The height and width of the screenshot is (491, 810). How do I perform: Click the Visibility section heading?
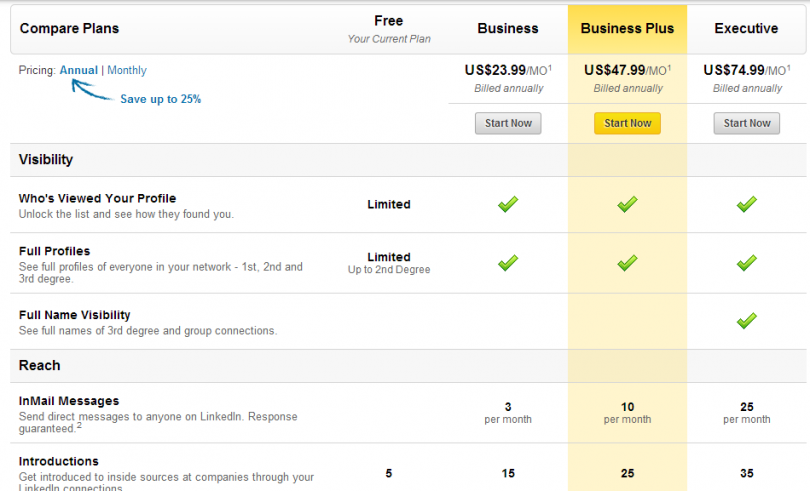[46, 159]
